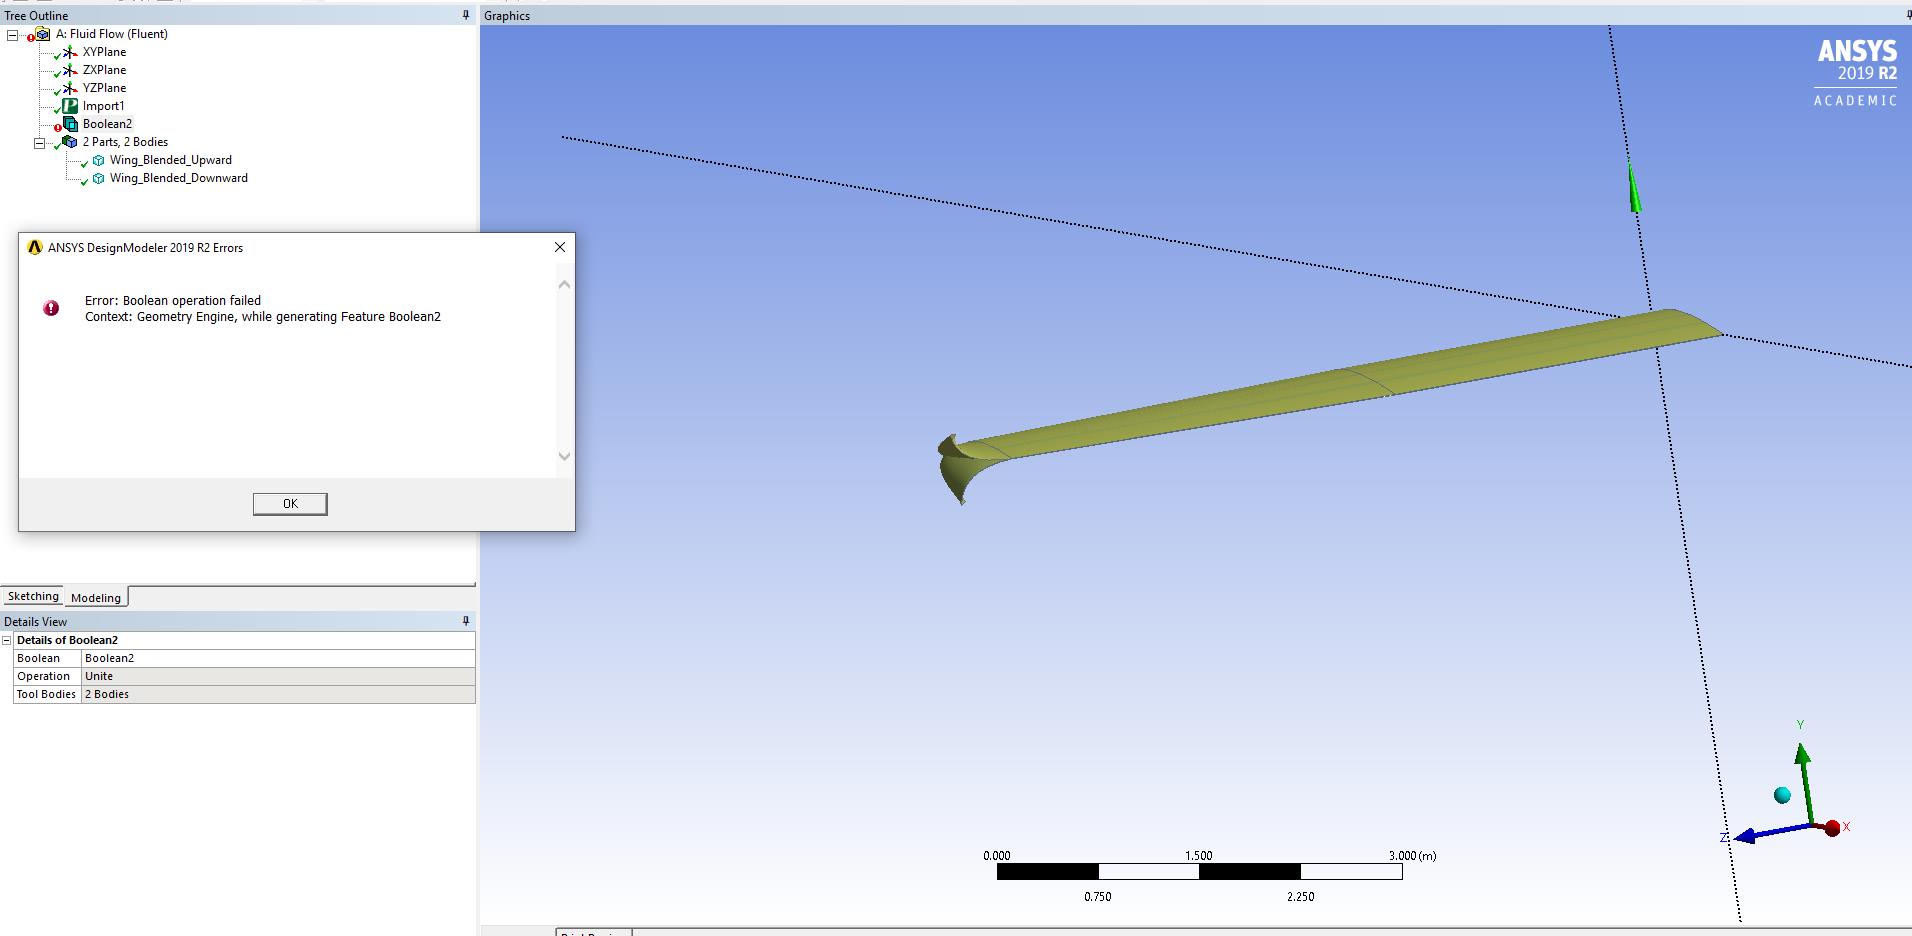Click the 2 Parts, 2 Bodies icon
Screen dimensions: 1912x936
click(70, 142)
